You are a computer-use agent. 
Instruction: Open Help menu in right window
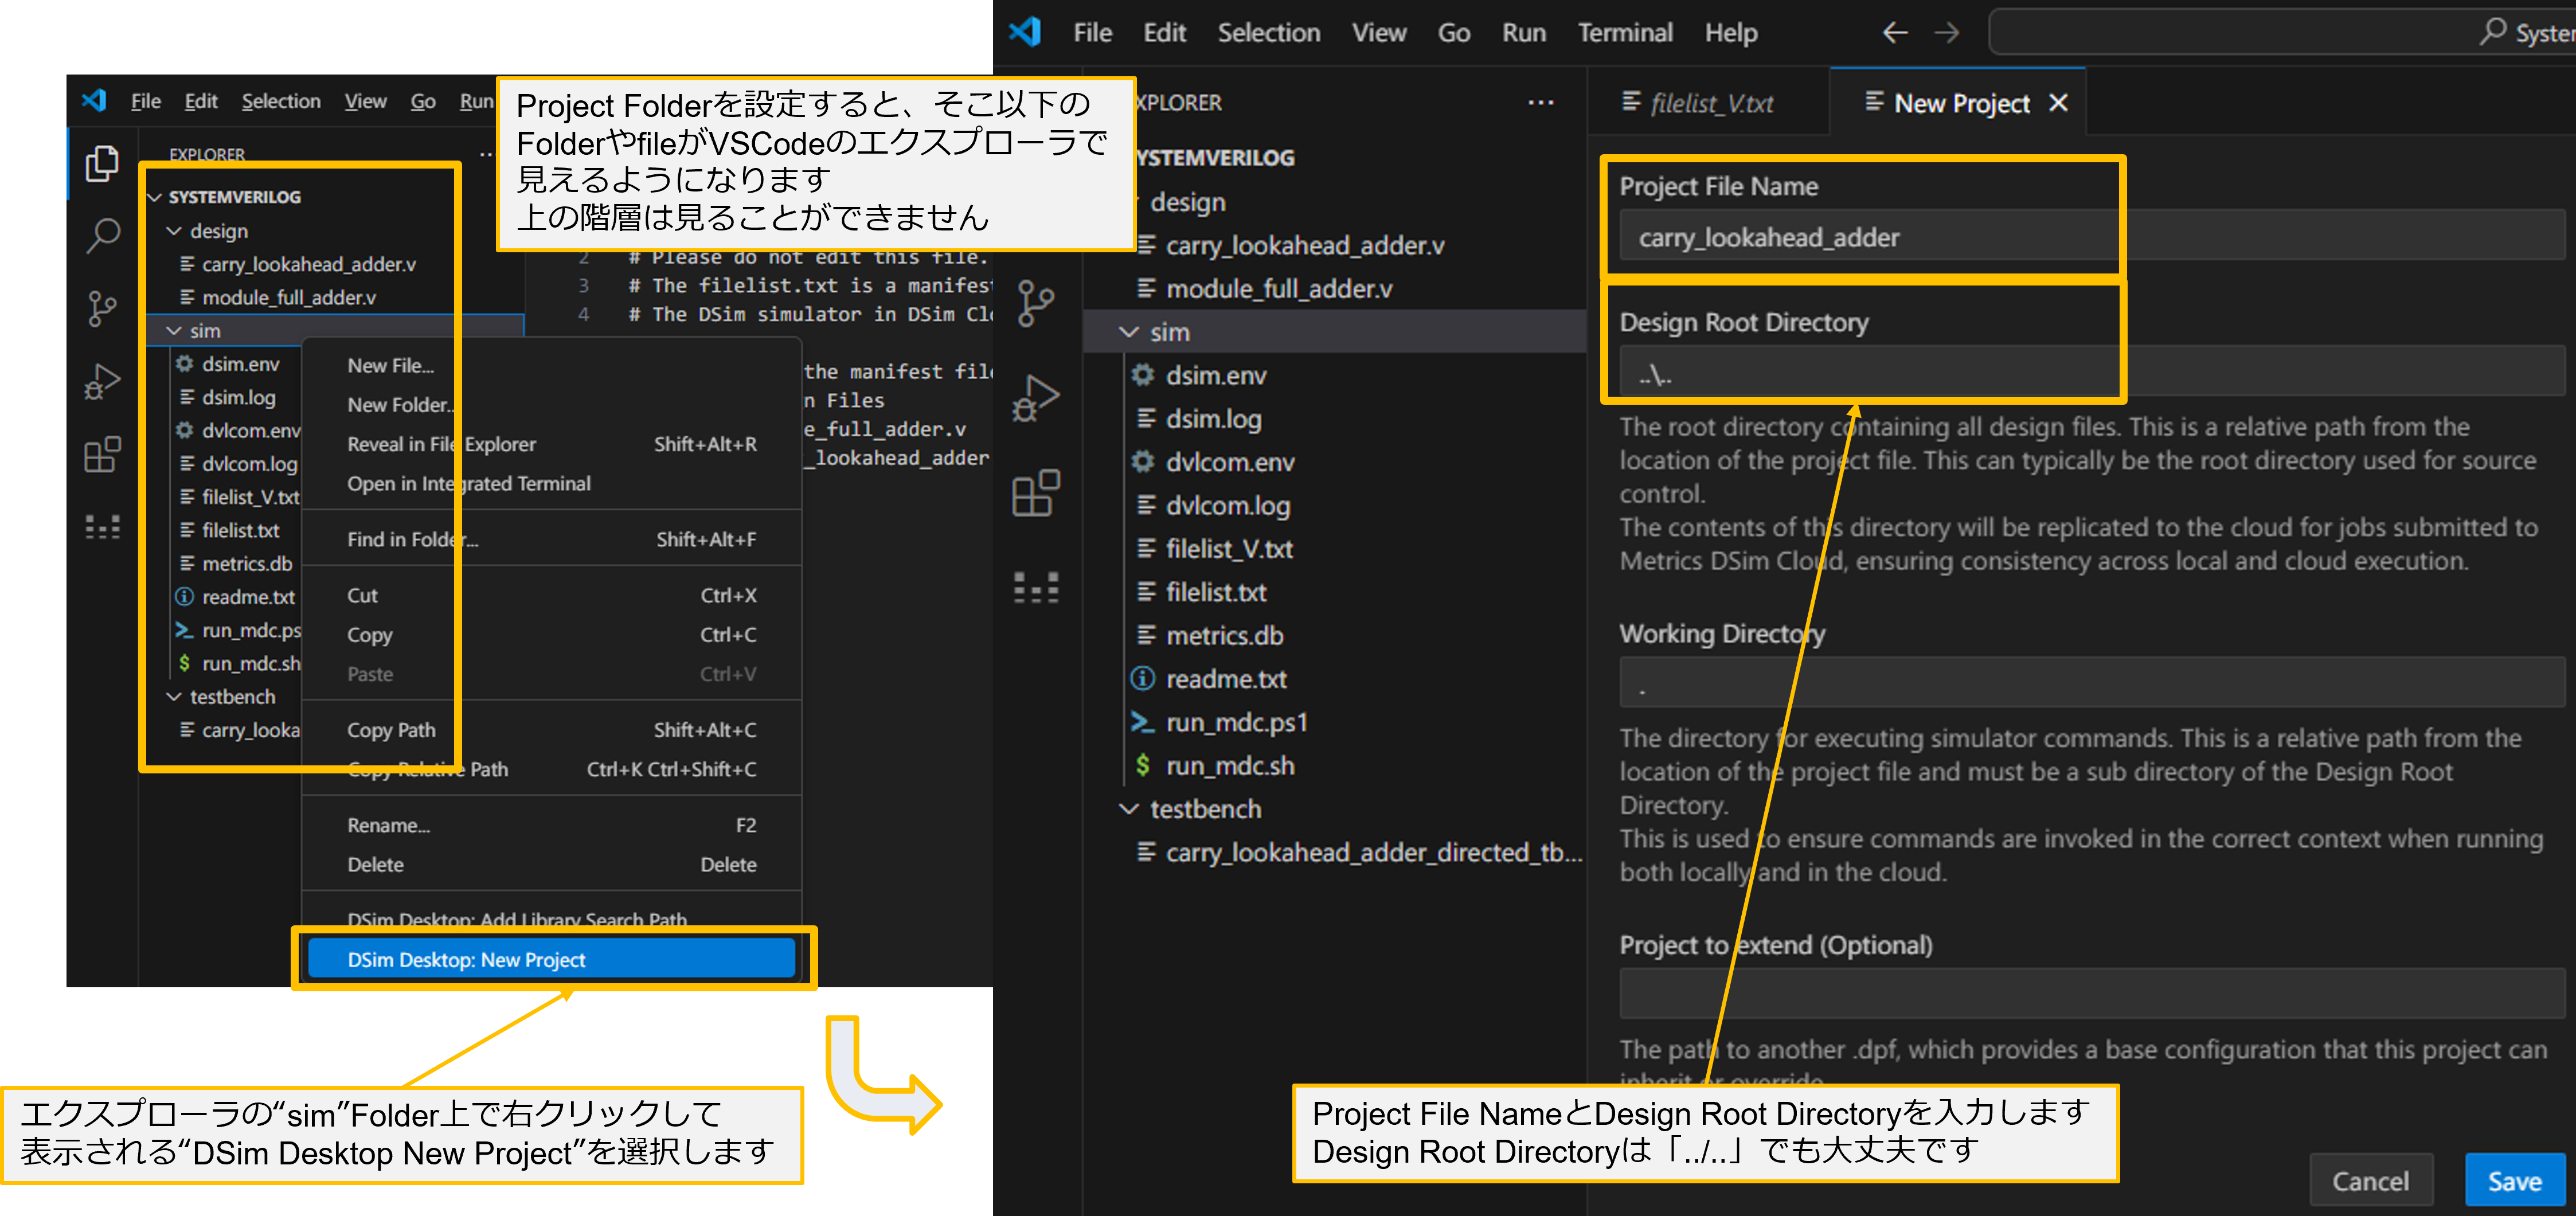[x=1731, y=33]
